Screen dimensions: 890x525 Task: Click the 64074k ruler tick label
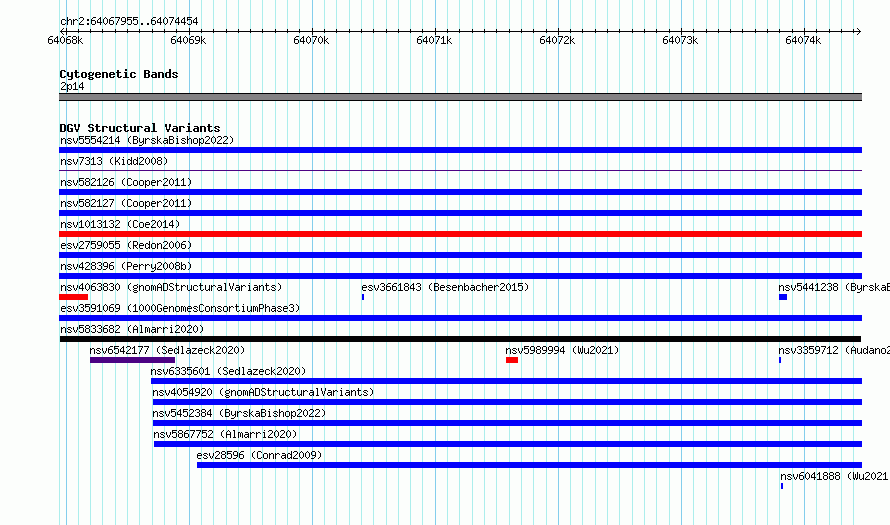pos(803,40)
